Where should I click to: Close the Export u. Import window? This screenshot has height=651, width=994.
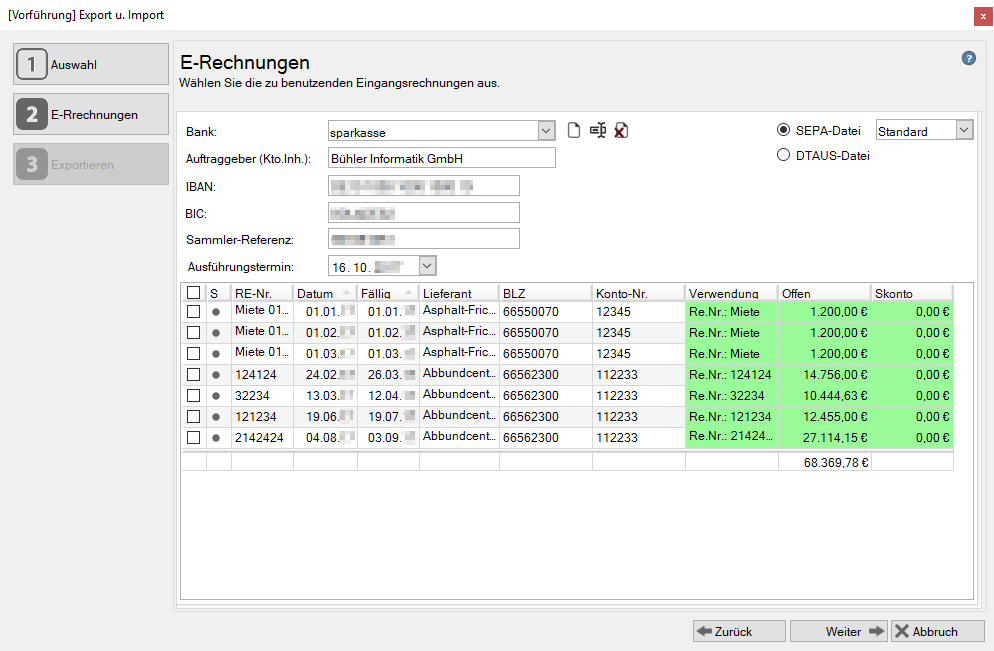click(x=983, y=16)
